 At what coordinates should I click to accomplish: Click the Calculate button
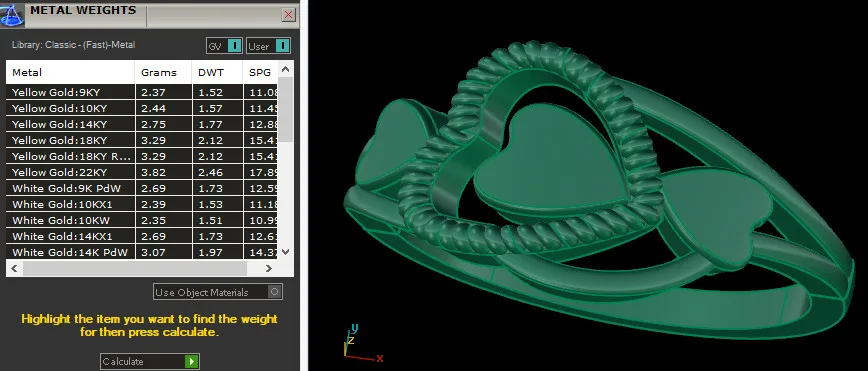149,362
